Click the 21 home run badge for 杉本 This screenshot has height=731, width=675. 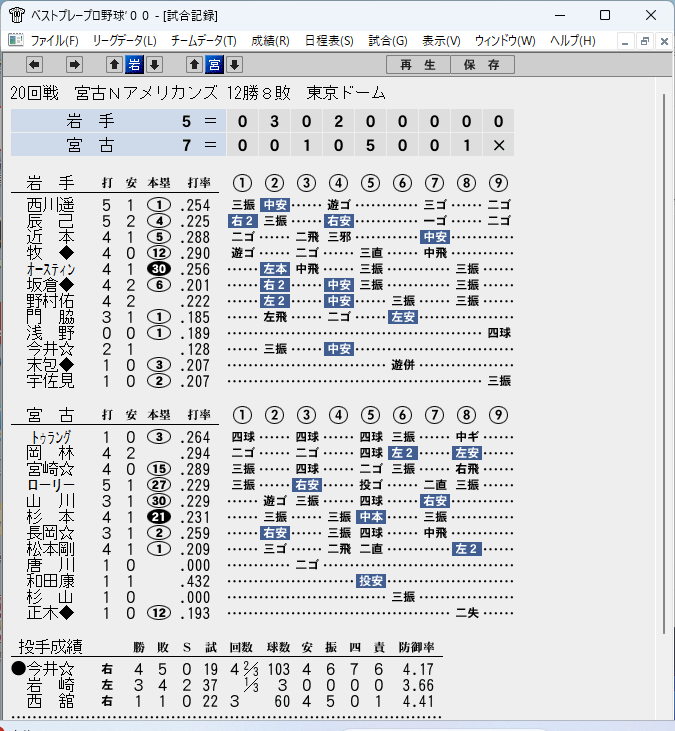(x=159, y=517)
